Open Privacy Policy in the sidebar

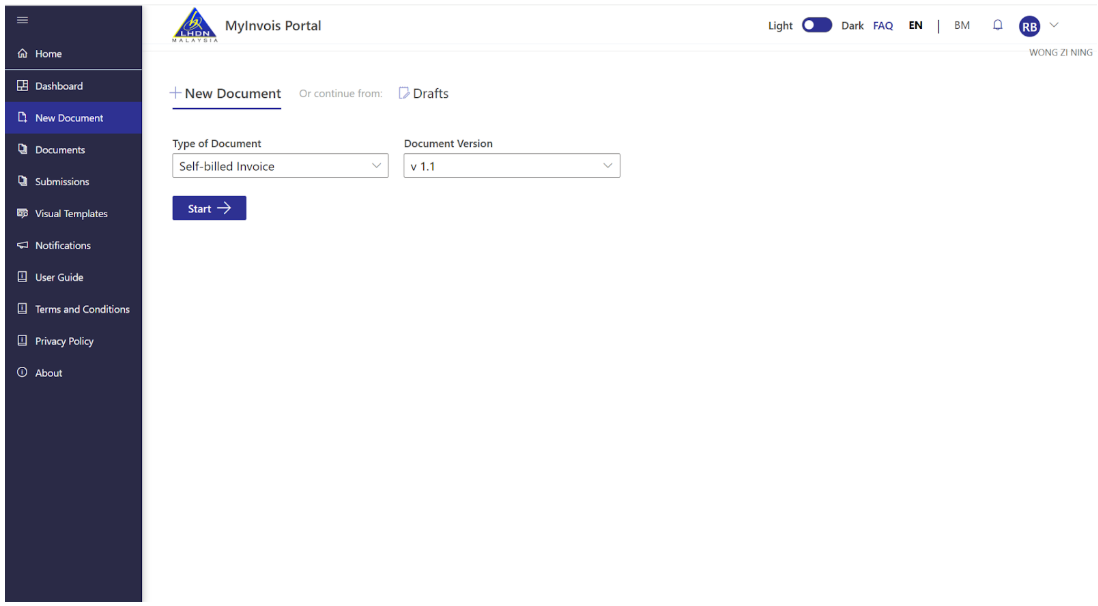tap(64, 341)
